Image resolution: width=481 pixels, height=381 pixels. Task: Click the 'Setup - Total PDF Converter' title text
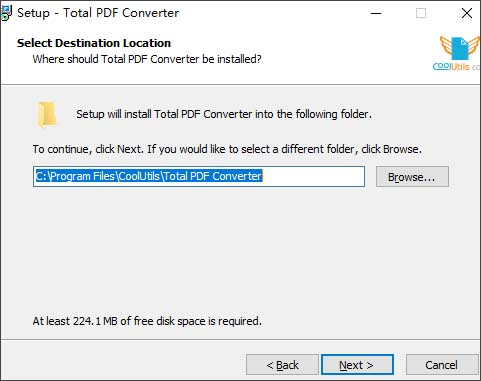coord(98,13)
